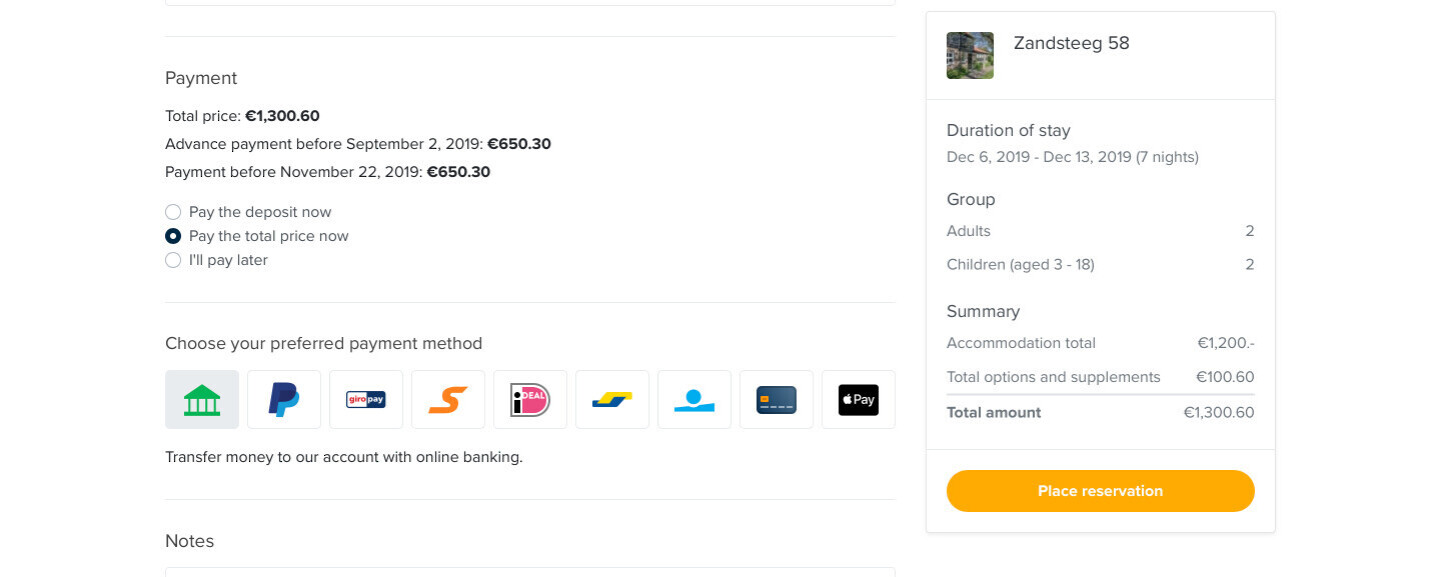
Task: Select the bank transfer payment icon
Action: (202, 400)
